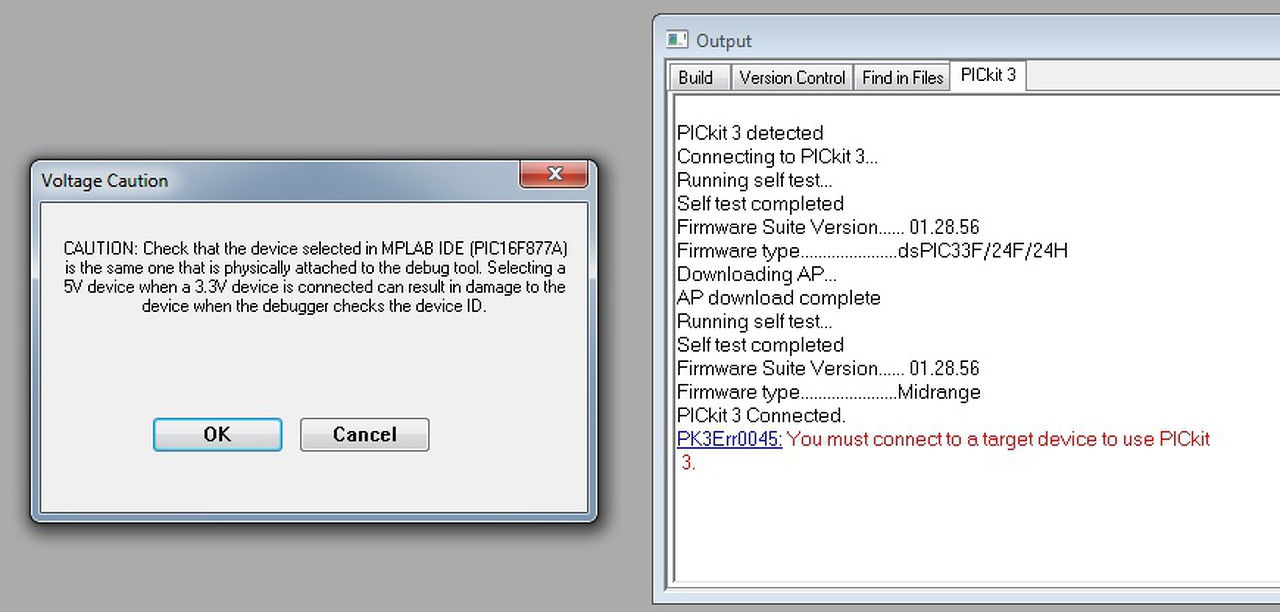This screenshot has width=1280, height=612.
Task: Click the Midrange firmware type line
Action: (828, 392)
